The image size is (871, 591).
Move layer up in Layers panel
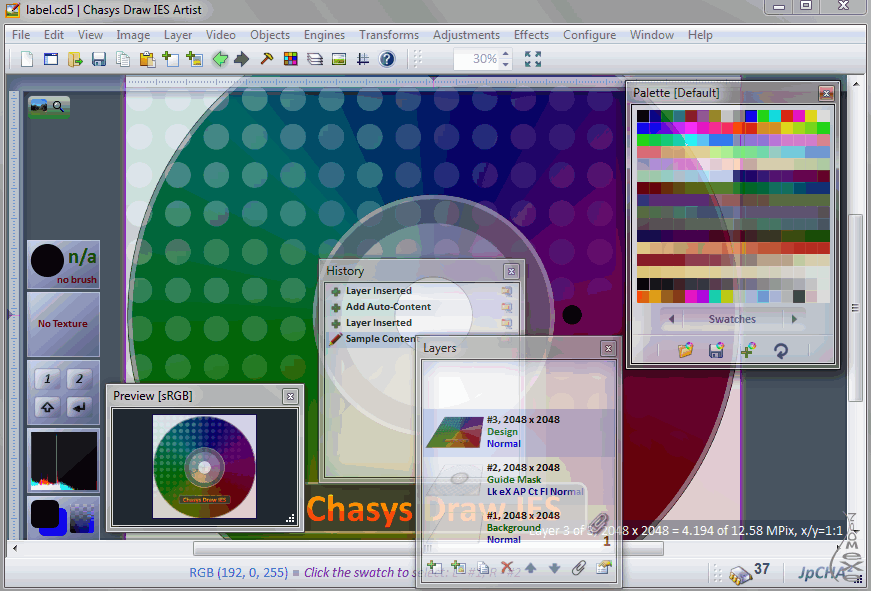(x=530, y=568)
